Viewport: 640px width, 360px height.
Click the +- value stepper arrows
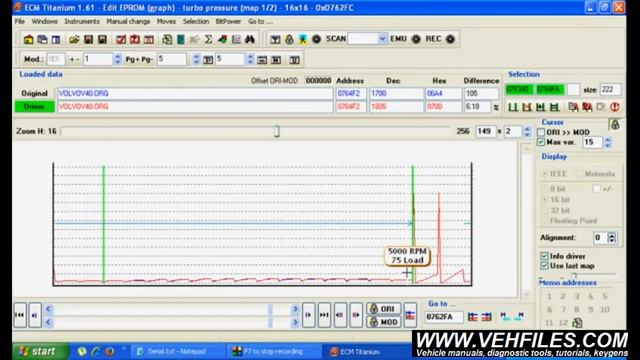click(118, 59)
